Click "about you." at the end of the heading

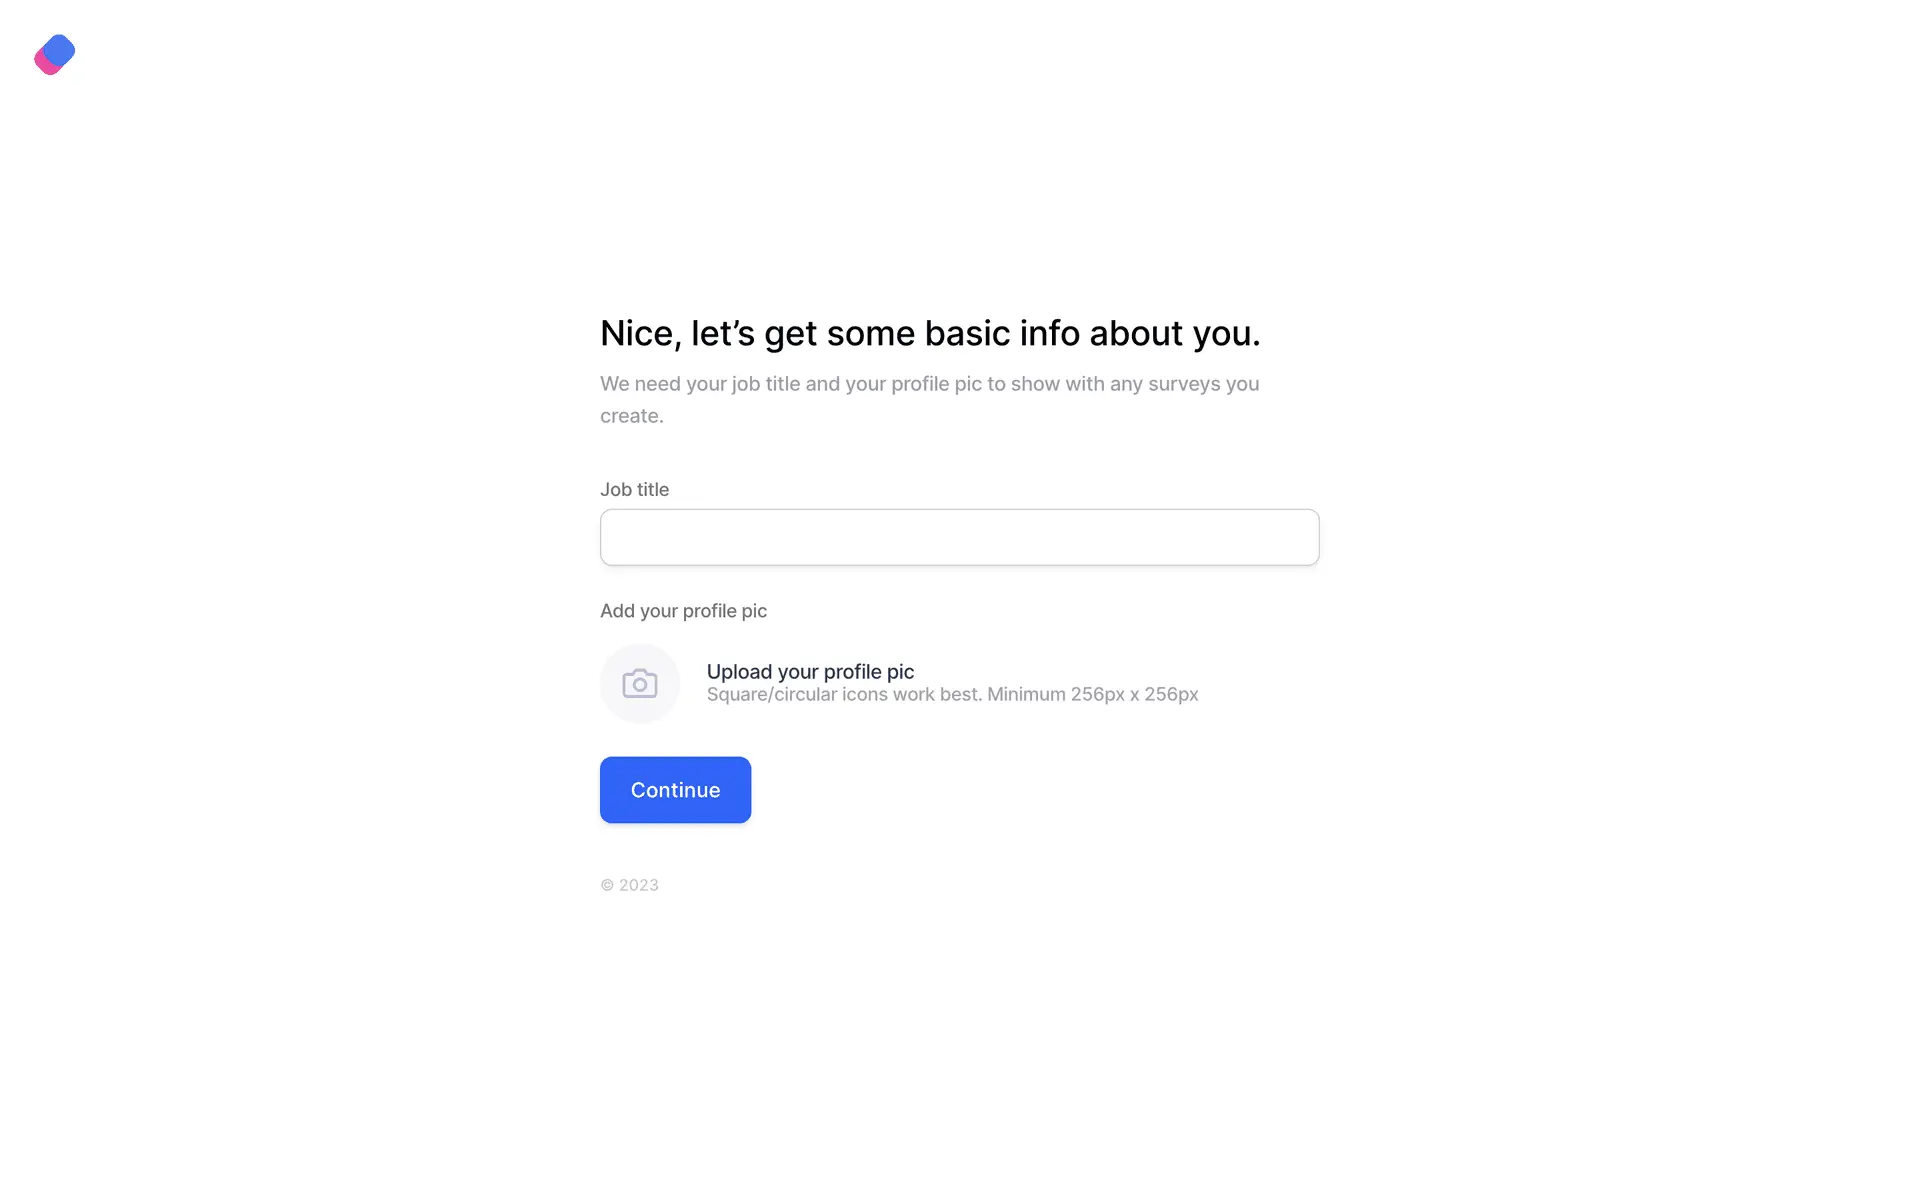click(x=1174, y=333)
